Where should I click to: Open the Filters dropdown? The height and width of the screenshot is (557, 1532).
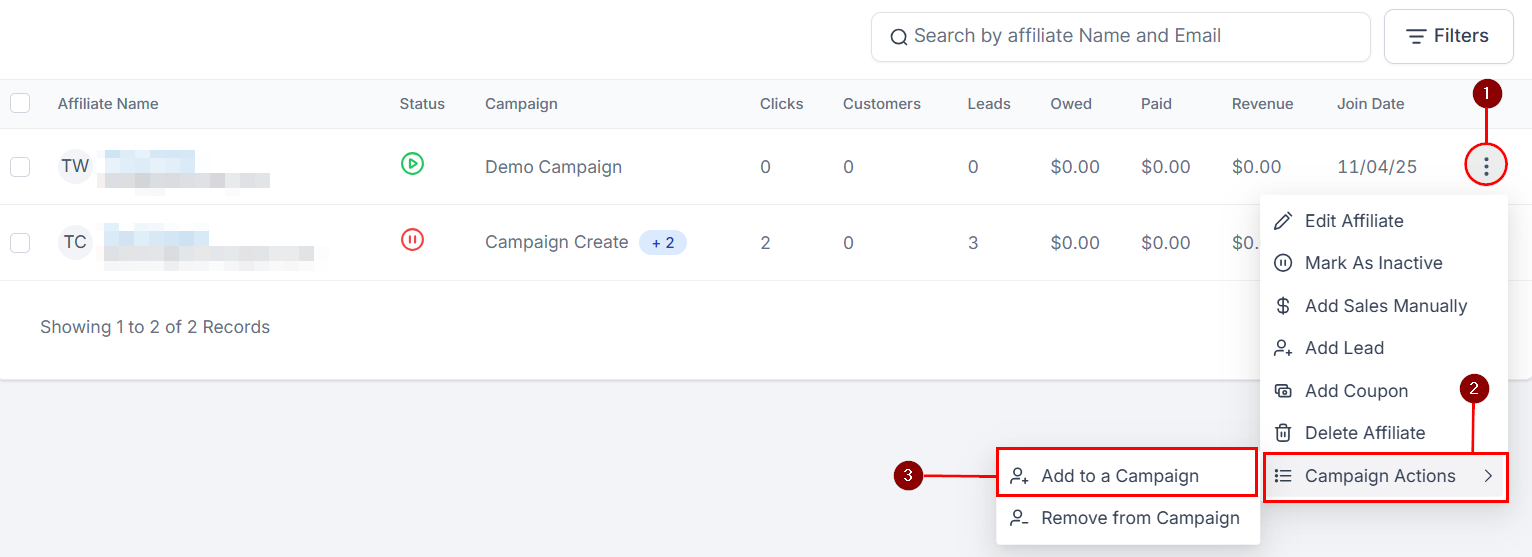[x=1449, y=36]
